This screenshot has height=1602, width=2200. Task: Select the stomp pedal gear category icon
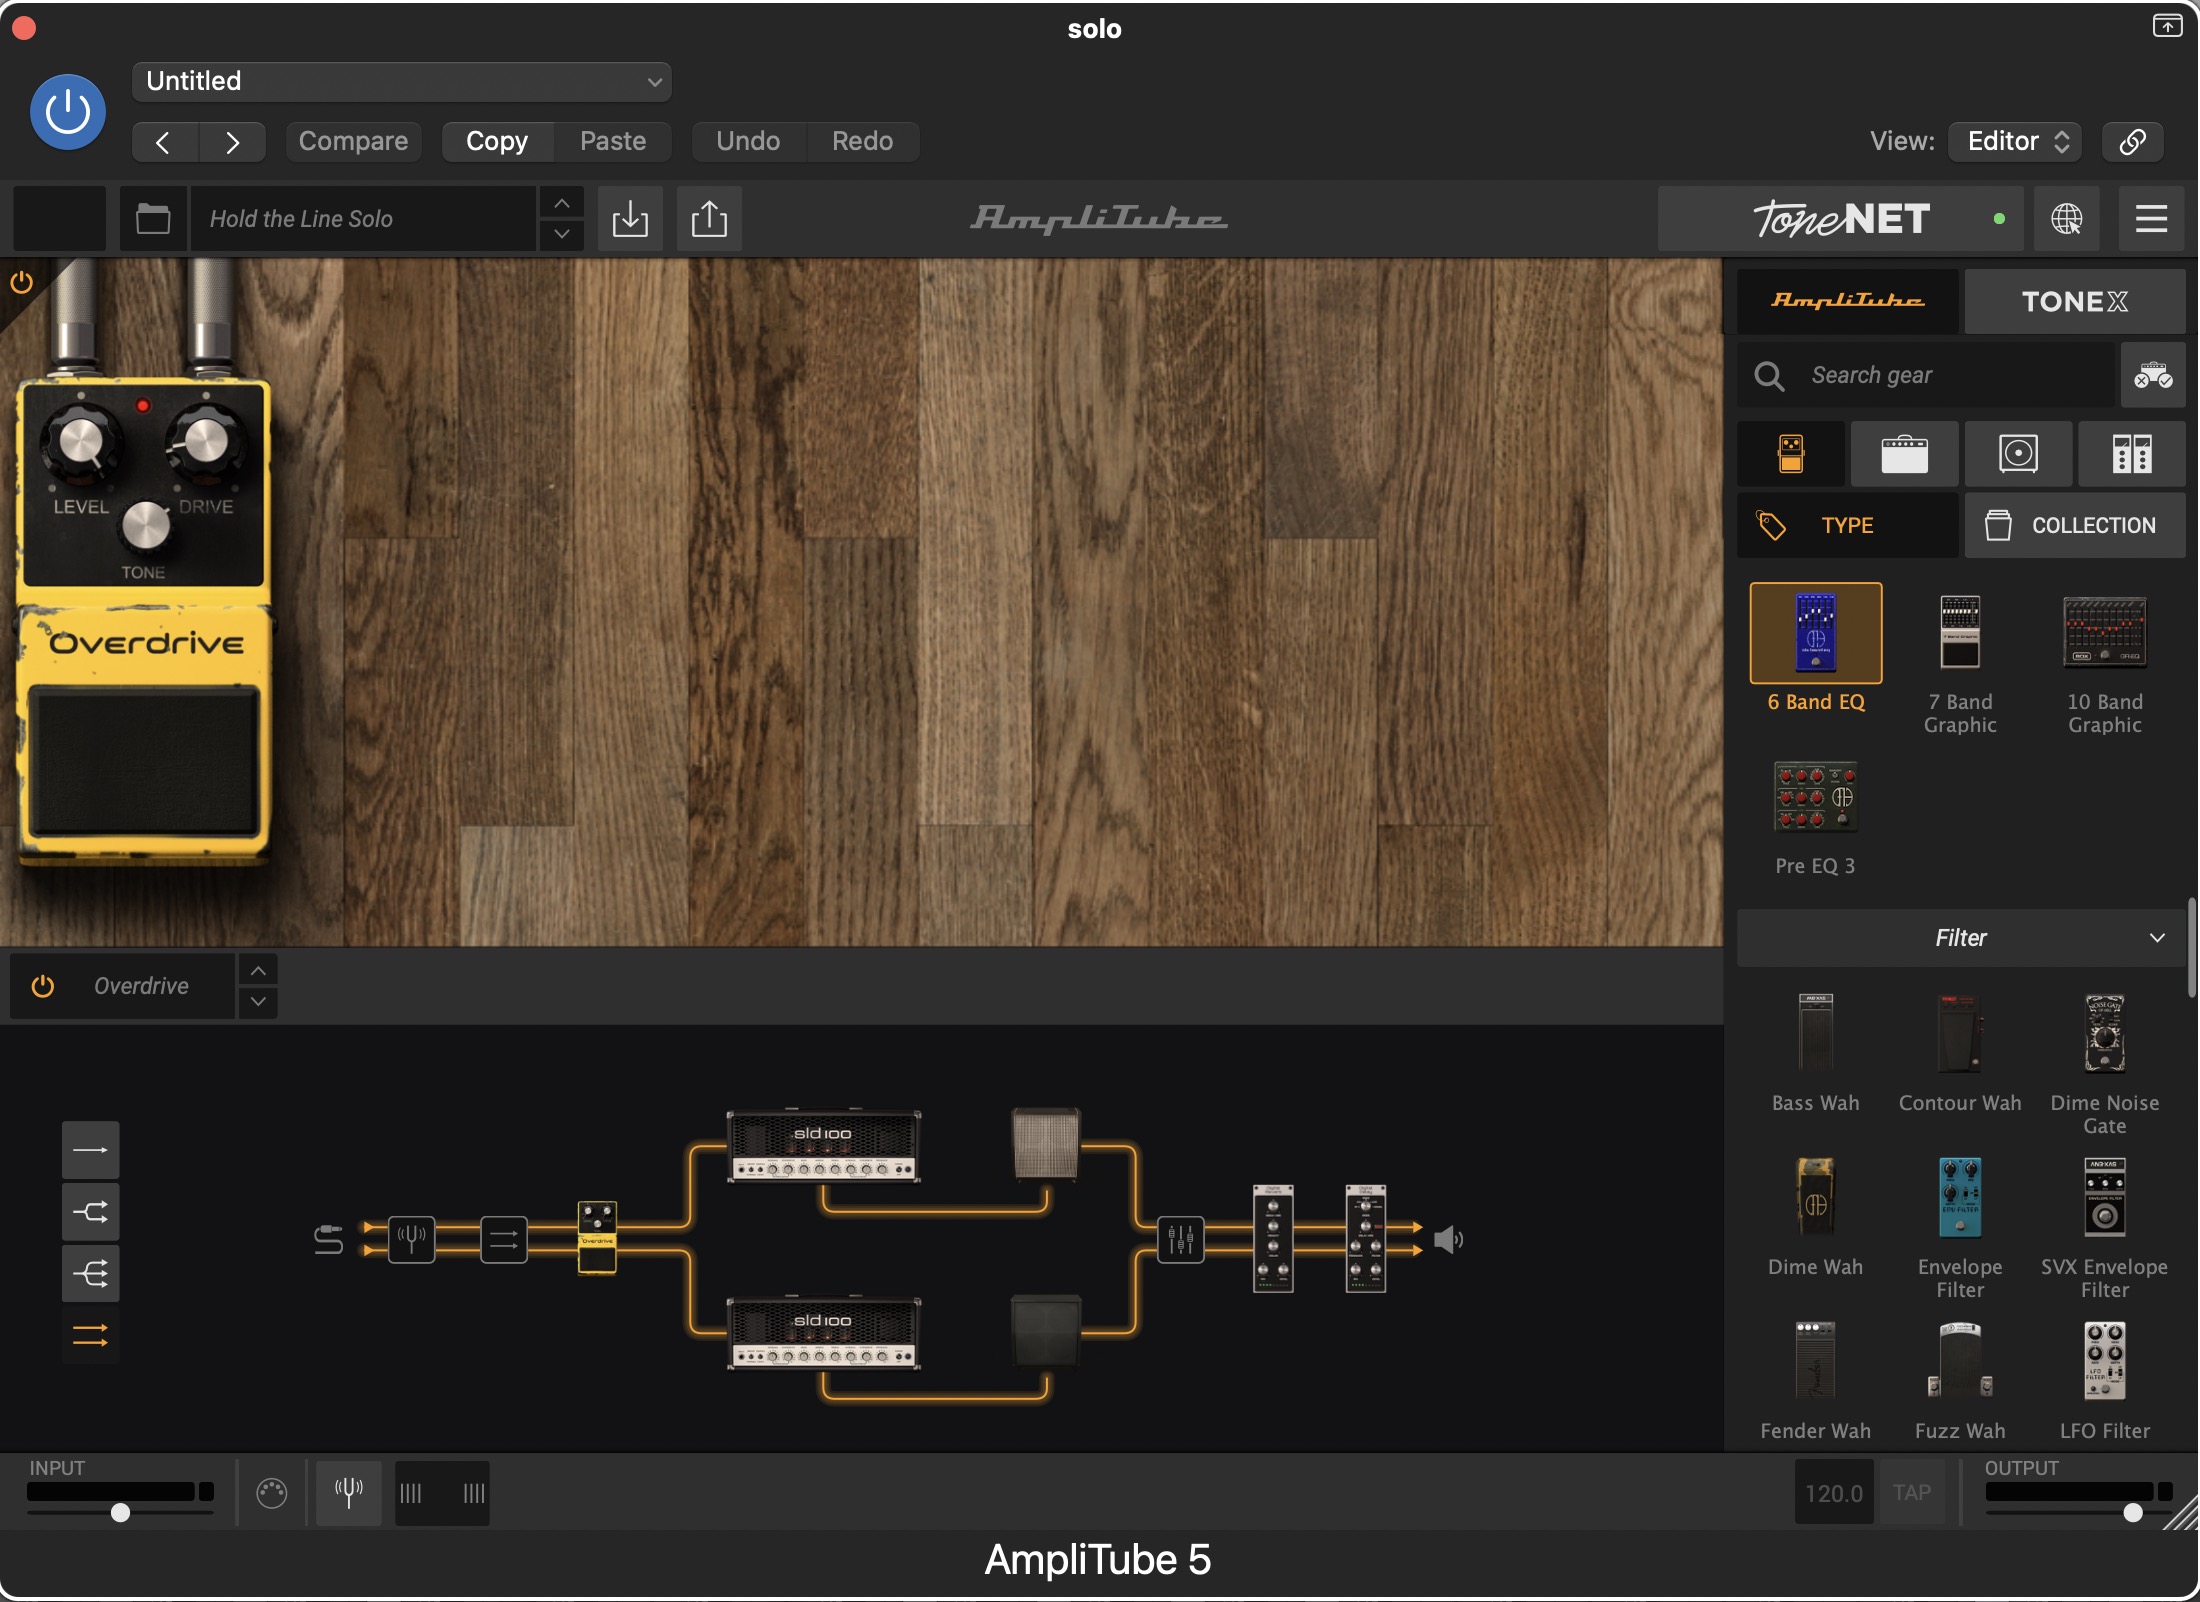click(x=1791, y=454)
